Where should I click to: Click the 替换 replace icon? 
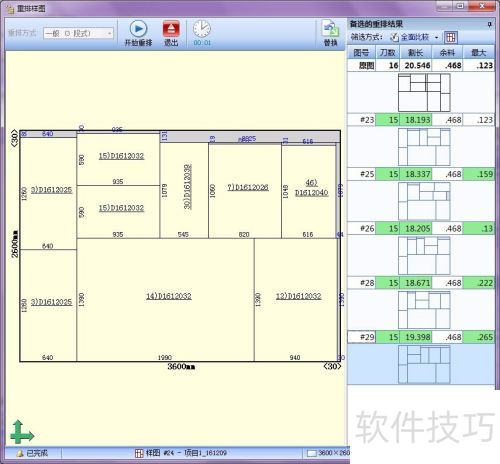point(330,29)
